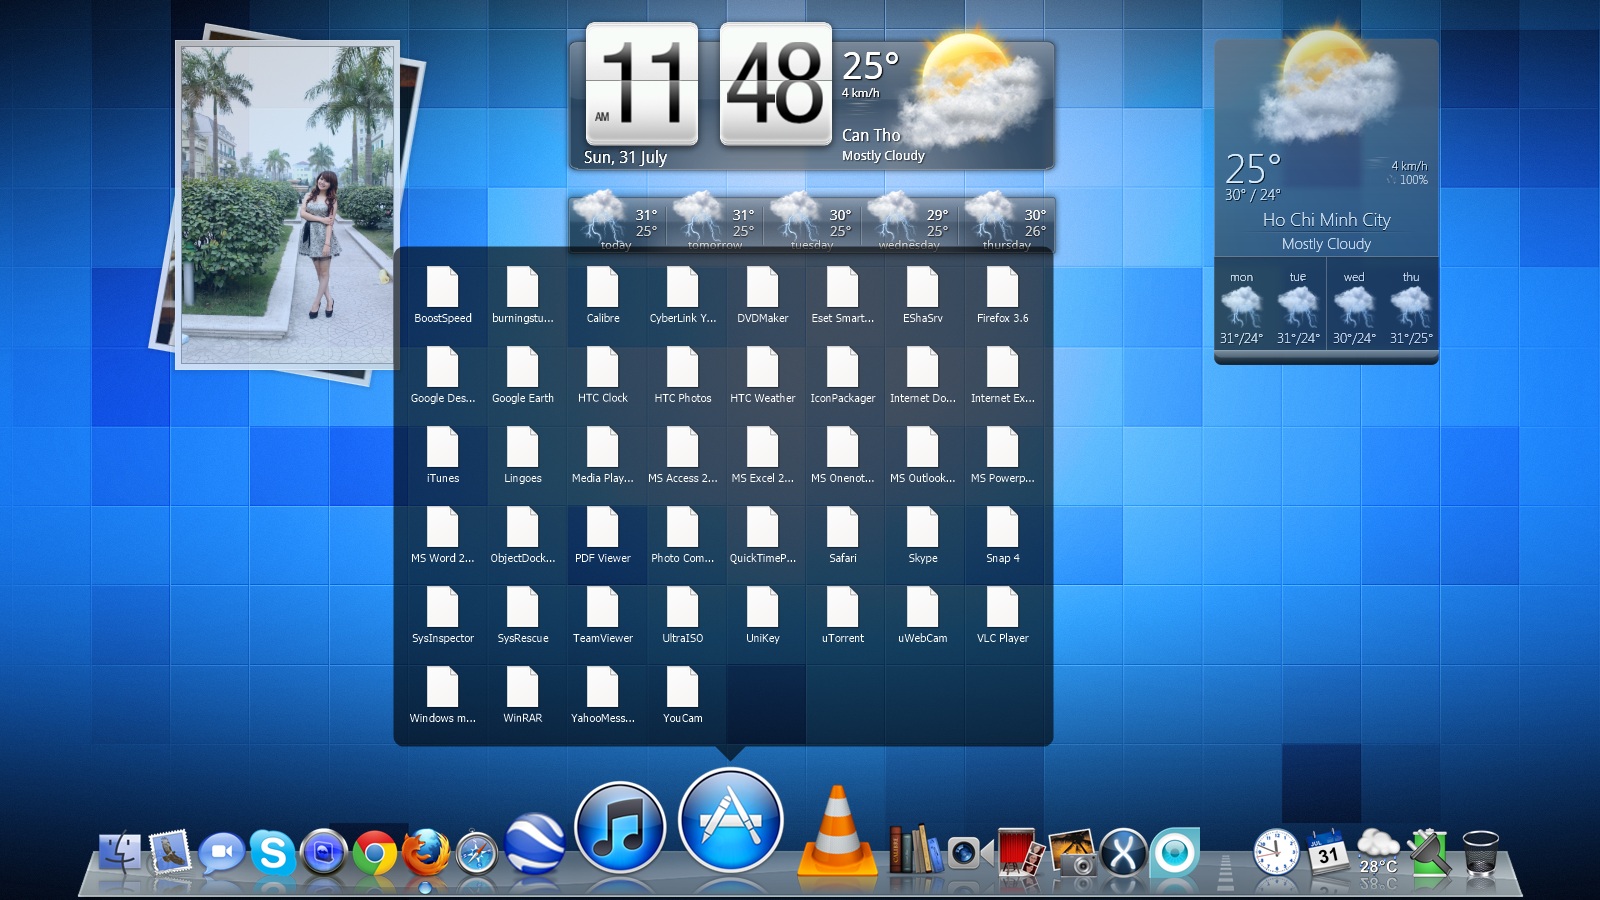The height and width of the screenshot is (900, 1600).
Task: Open the PDF Viewer shortcut
Action: pos(603,536)
